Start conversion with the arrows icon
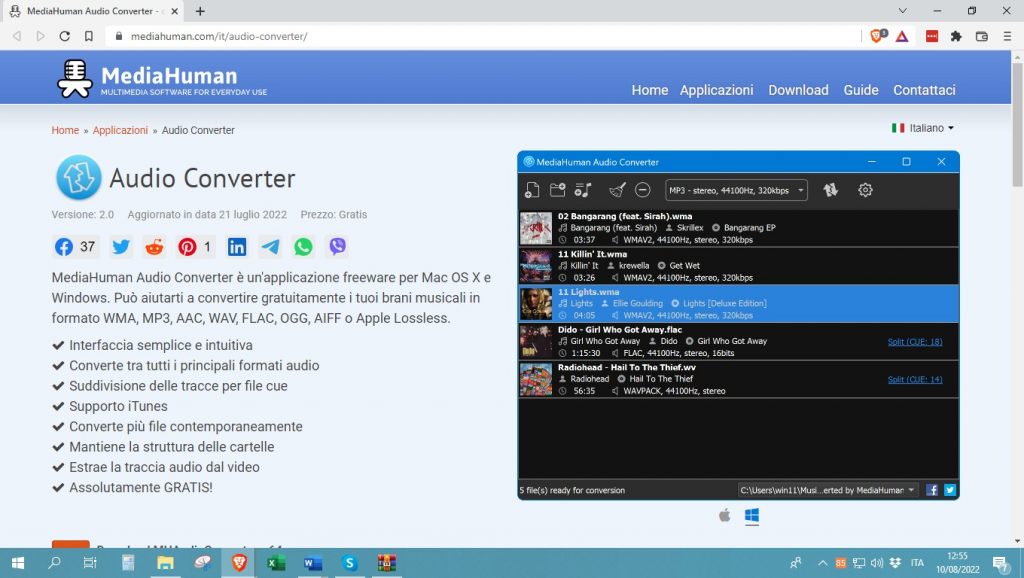 [x=831, y=189]
